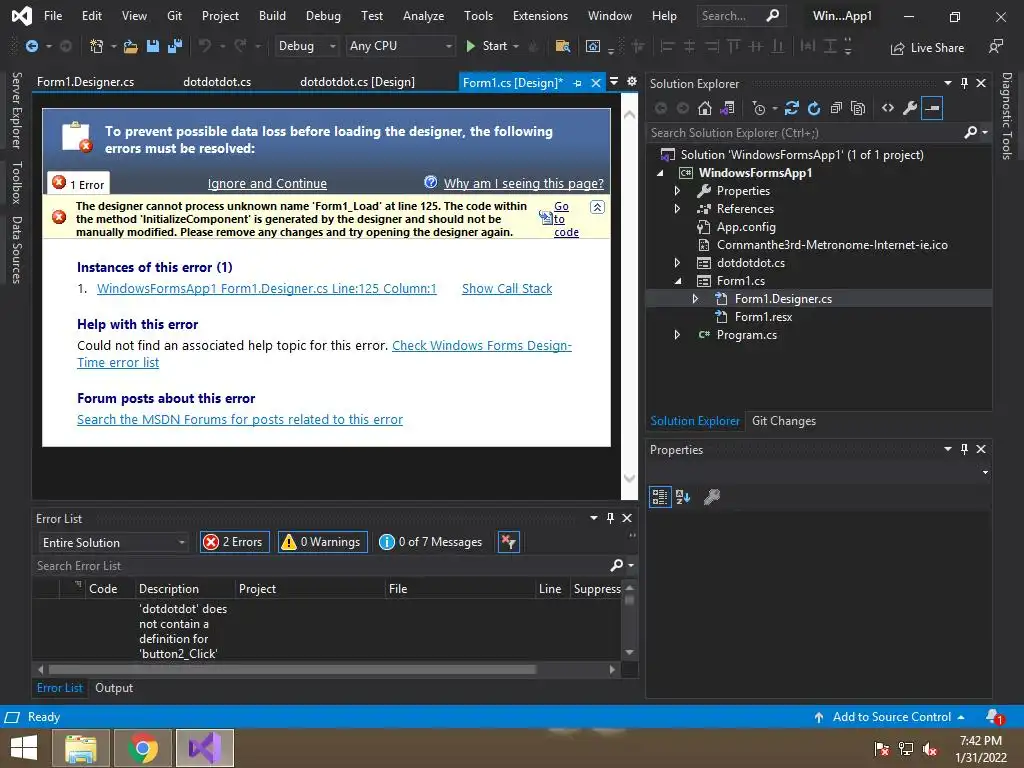Click Add to Source Control in status bar
Image resolution: width=1024 pixels, height=768 pixels.
(889, 717)
